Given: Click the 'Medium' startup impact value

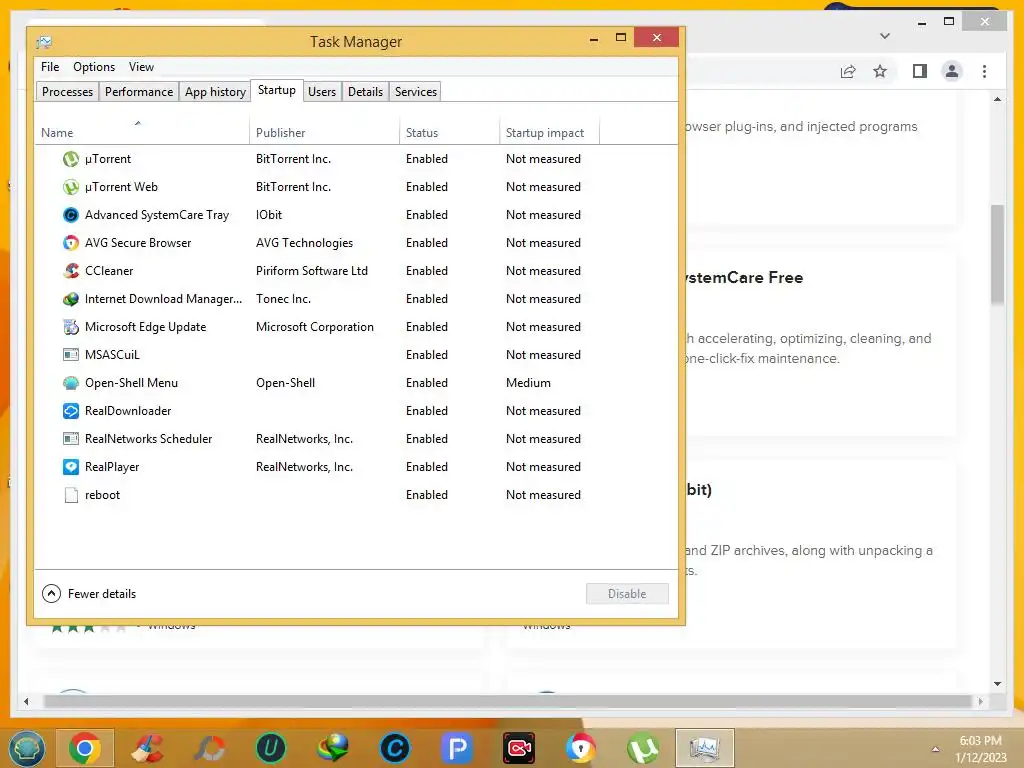Looking at the screenshot, I should (x=528, y=383).
